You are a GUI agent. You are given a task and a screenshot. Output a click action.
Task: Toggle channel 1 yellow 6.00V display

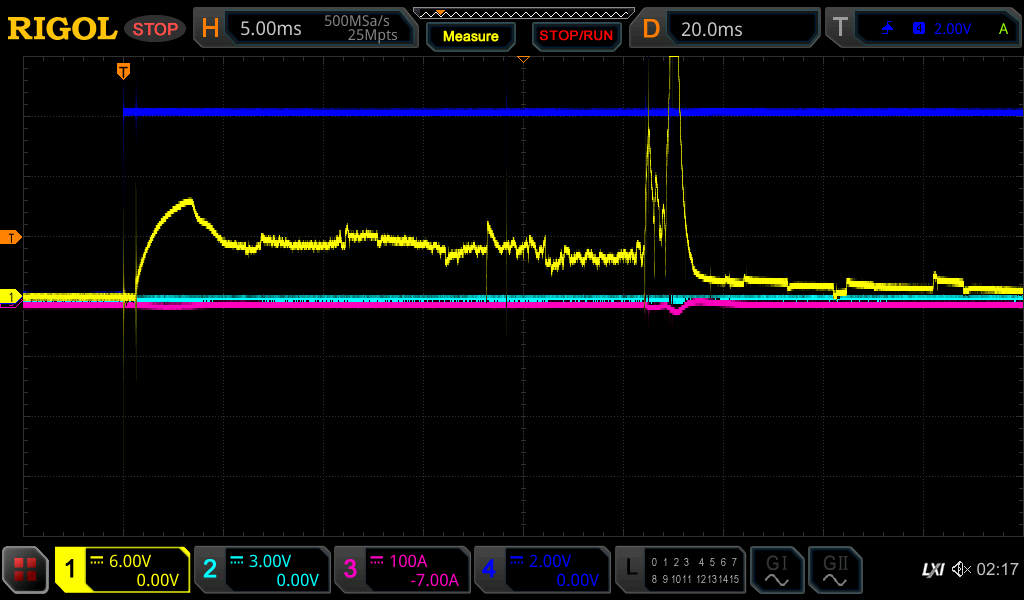click(x=122, y=570)
